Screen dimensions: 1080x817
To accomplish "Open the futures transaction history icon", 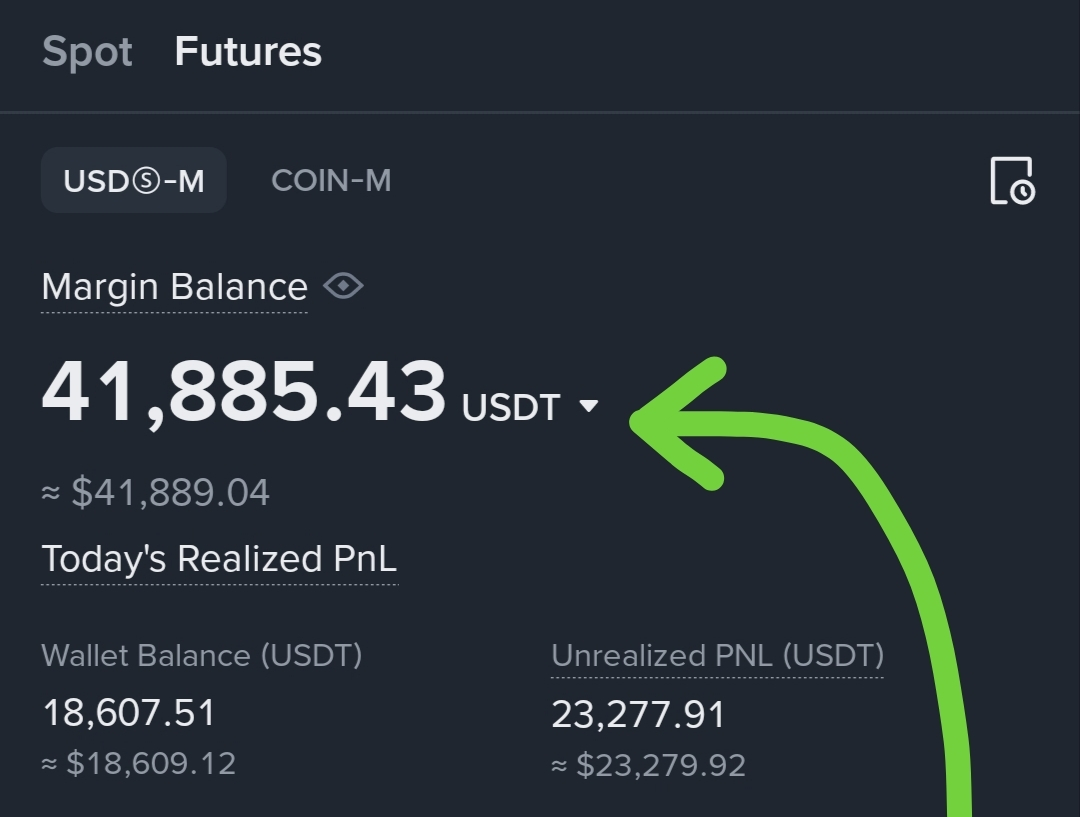I will click(1012, 181).
